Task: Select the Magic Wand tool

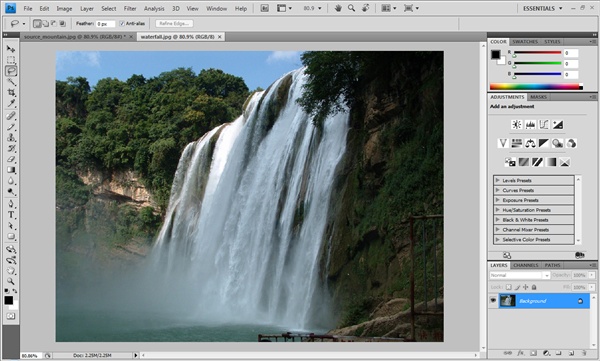Action: click(x=11, y=82)
